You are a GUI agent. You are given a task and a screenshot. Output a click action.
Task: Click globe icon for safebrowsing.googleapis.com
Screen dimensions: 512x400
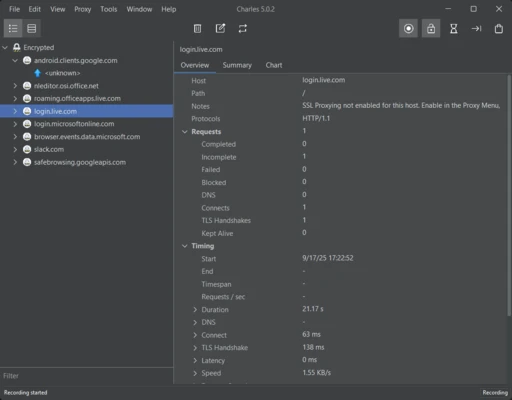[27, 162]
